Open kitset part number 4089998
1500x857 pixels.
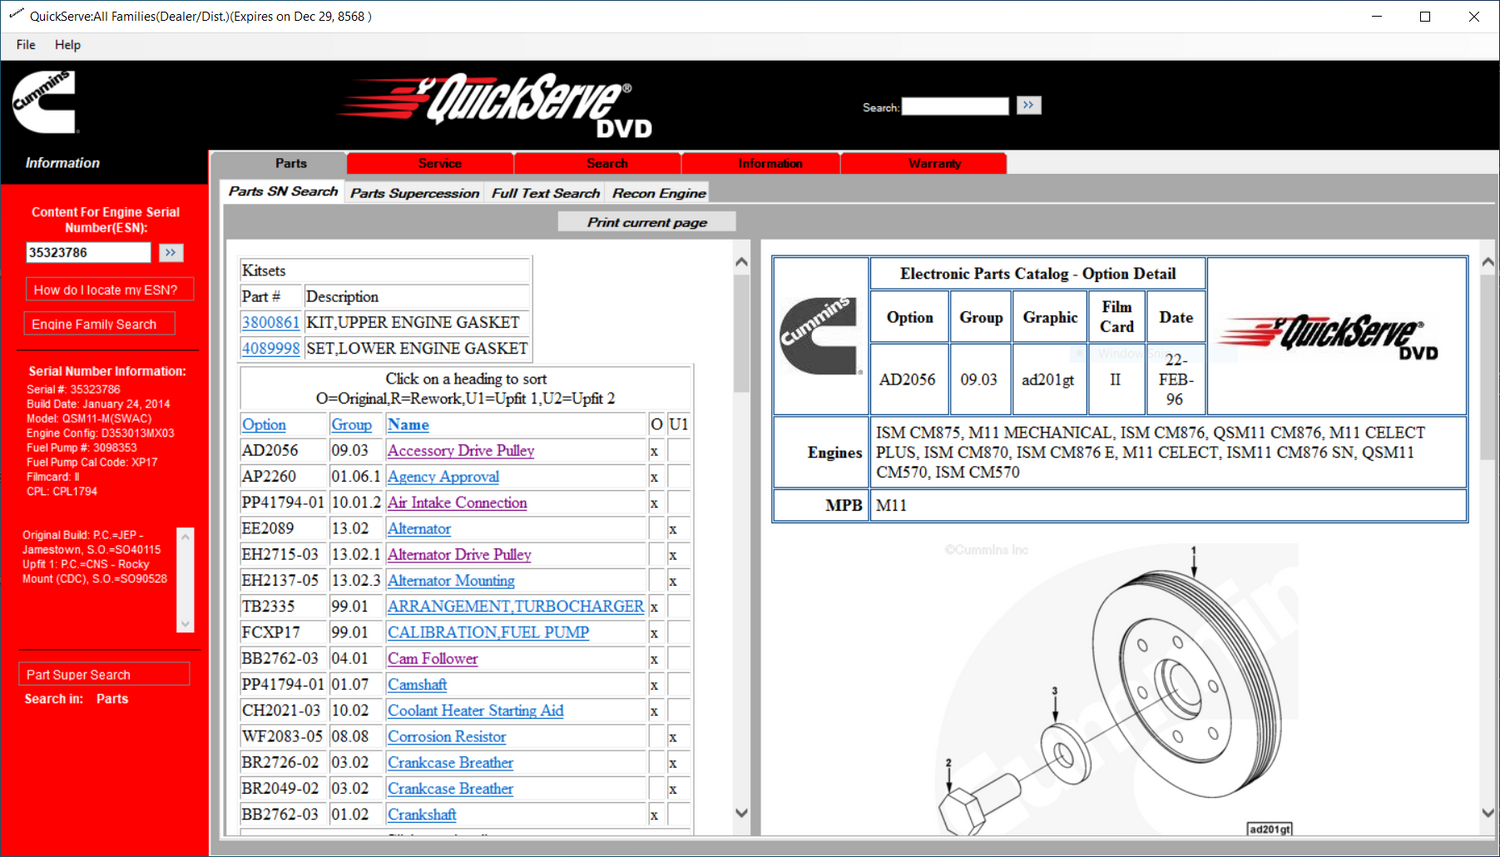point(271,348)
